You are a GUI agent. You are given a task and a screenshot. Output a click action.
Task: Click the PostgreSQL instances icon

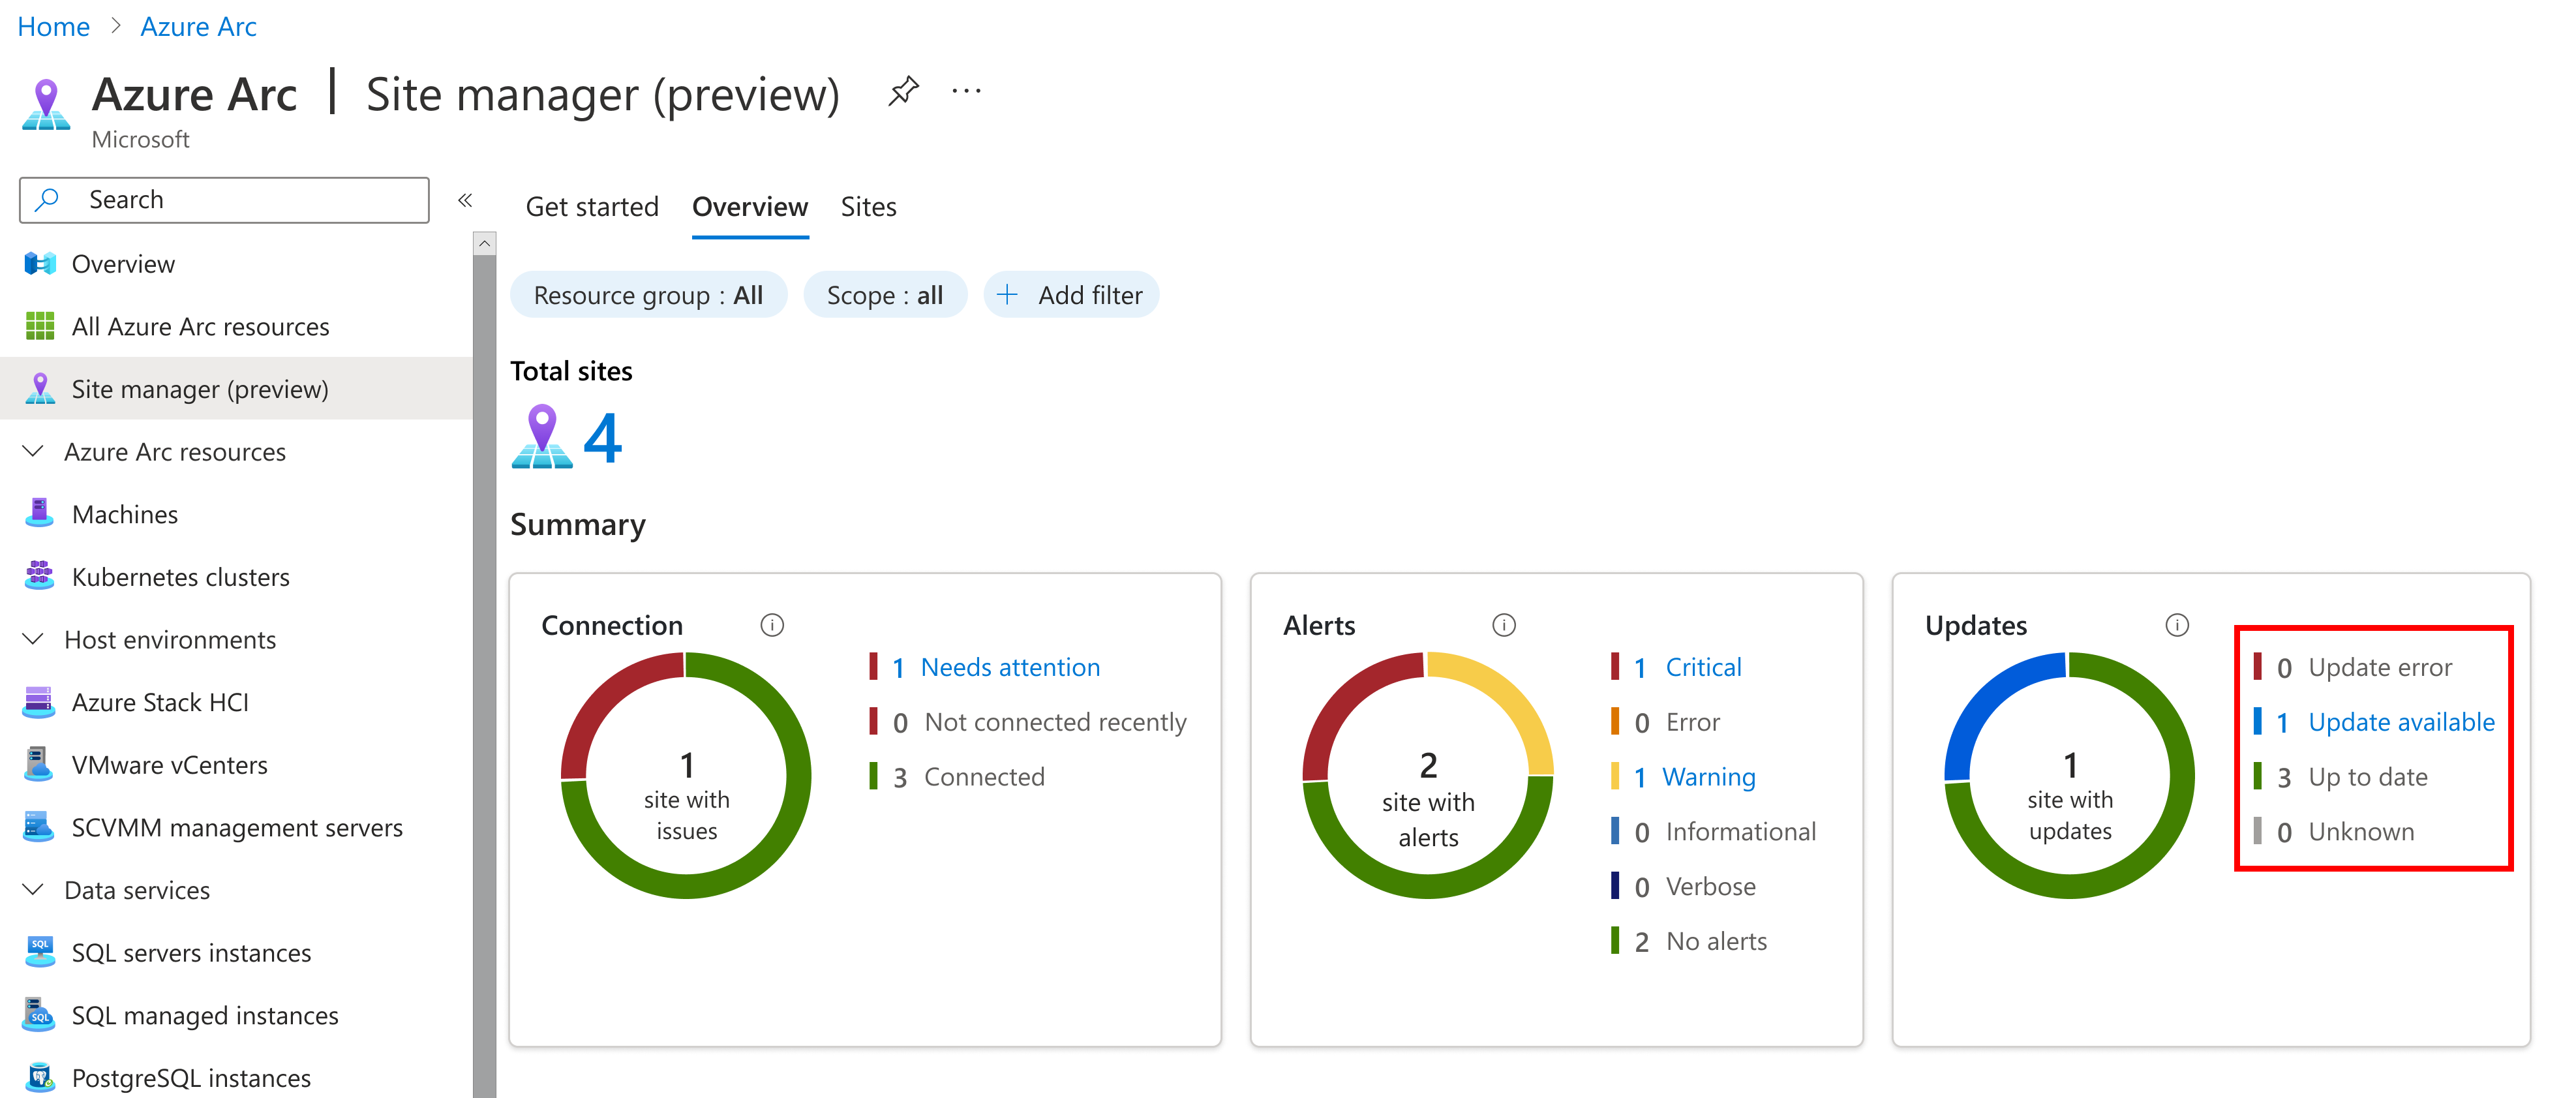(39, 1078)
